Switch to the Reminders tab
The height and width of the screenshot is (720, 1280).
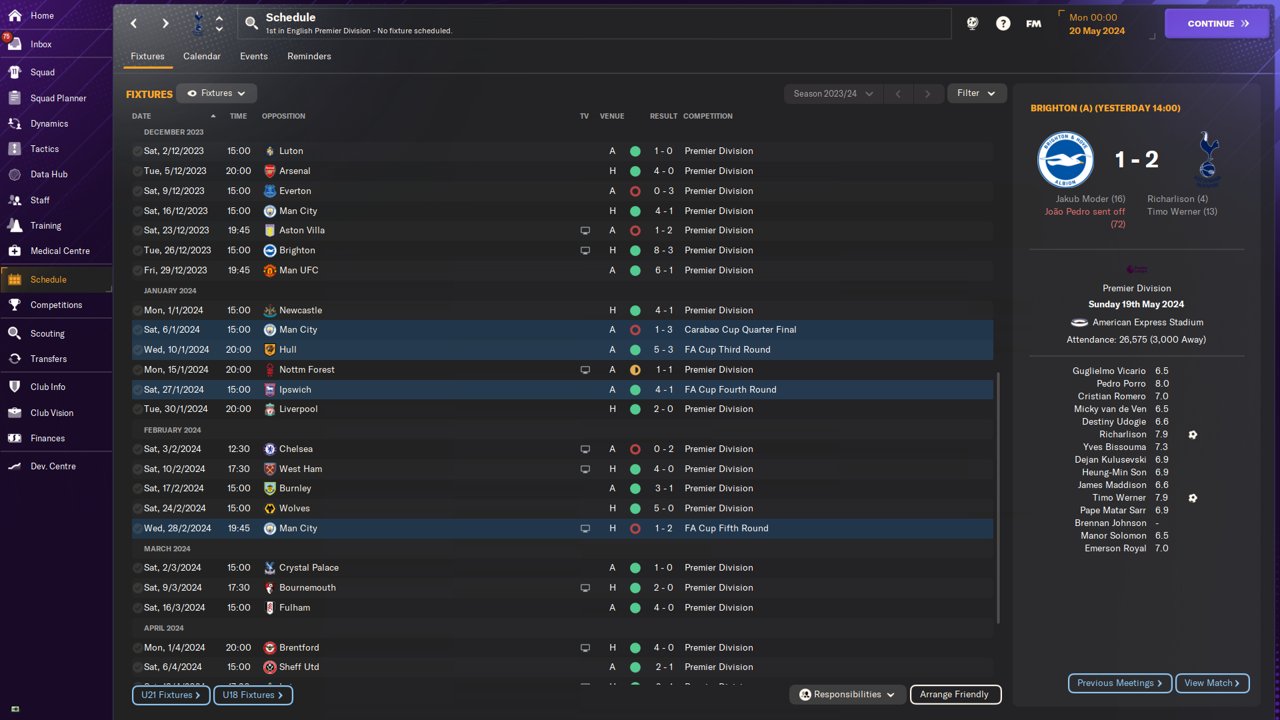(x=309, y=56)
